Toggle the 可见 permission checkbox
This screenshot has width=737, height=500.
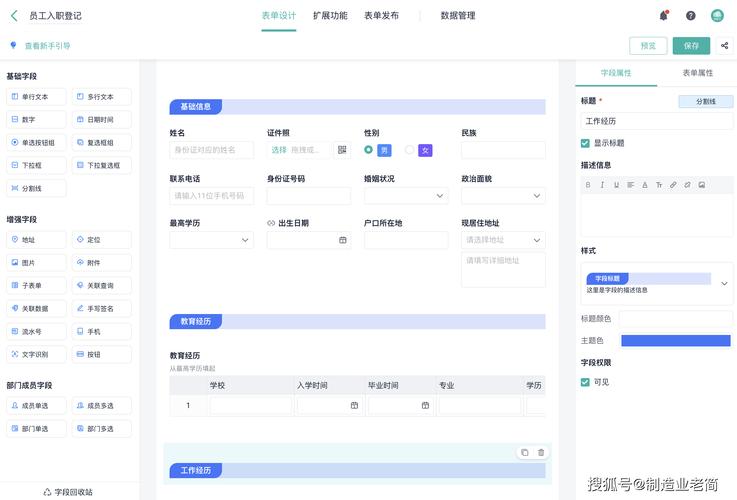coord(585,382)
